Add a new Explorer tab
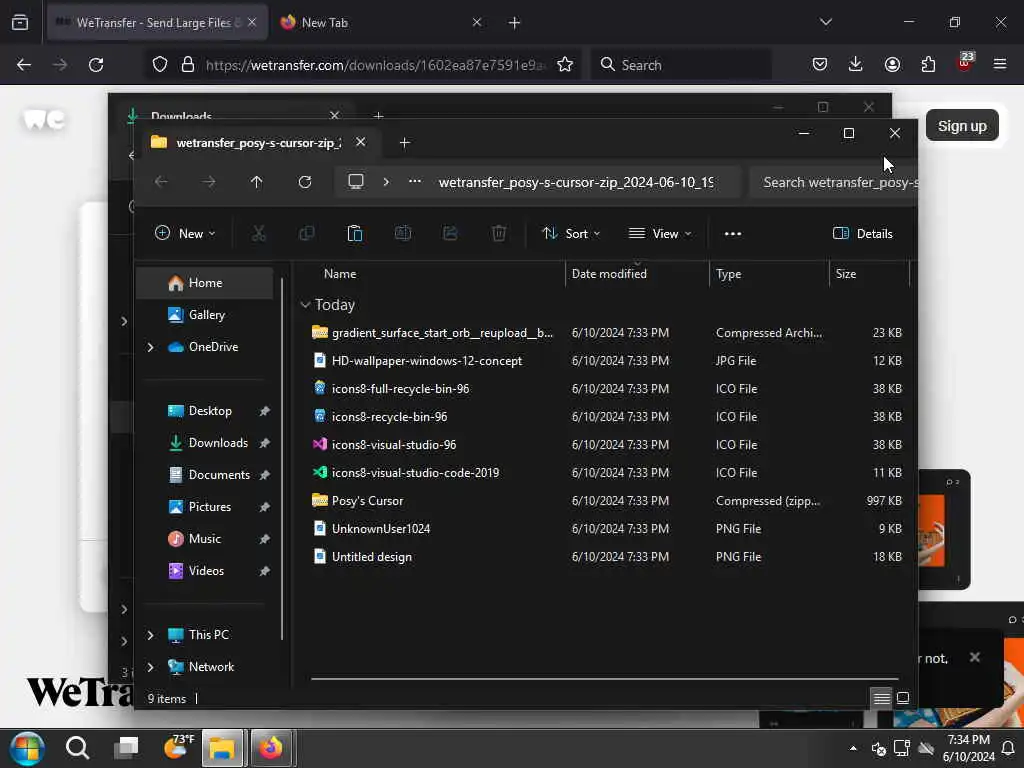This screenshot has width=1024, height=768. (404, 142)
